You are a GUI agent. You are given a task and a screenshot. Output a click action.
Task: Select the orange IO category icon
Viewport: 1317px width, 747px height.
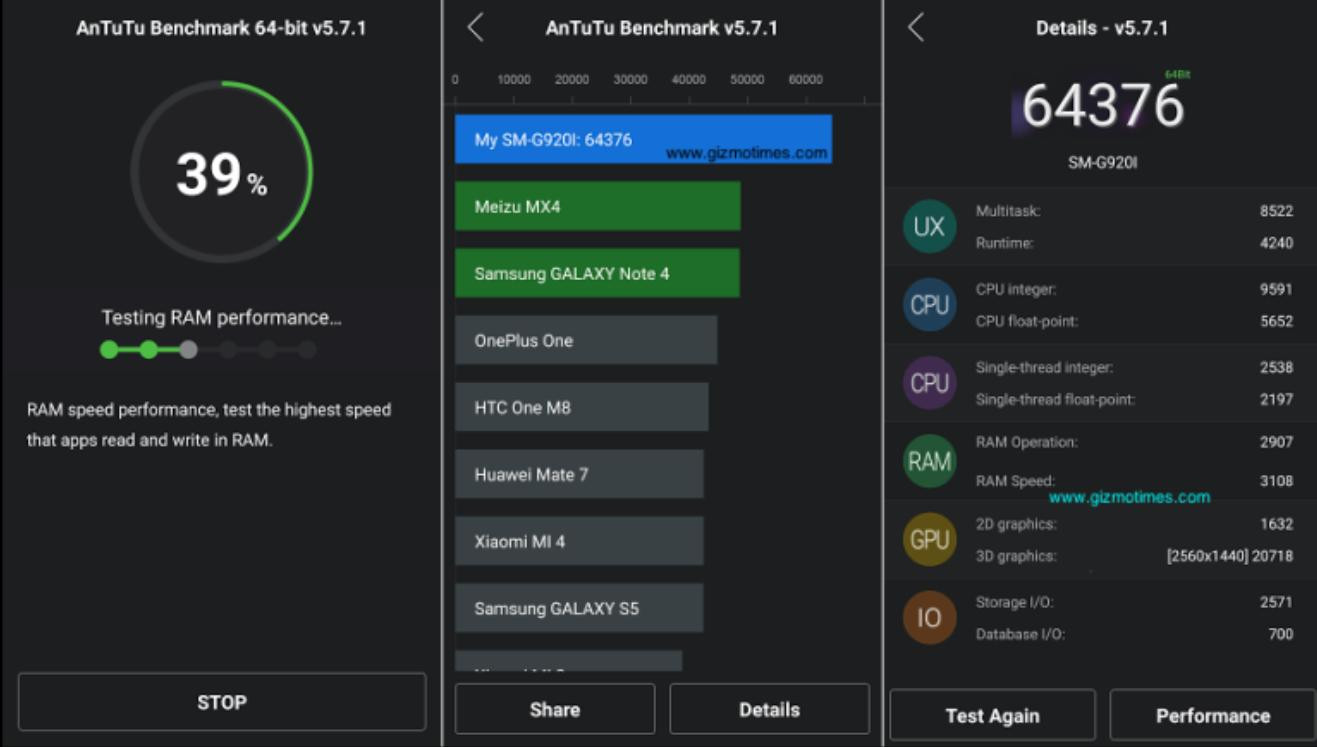[929, 618]
